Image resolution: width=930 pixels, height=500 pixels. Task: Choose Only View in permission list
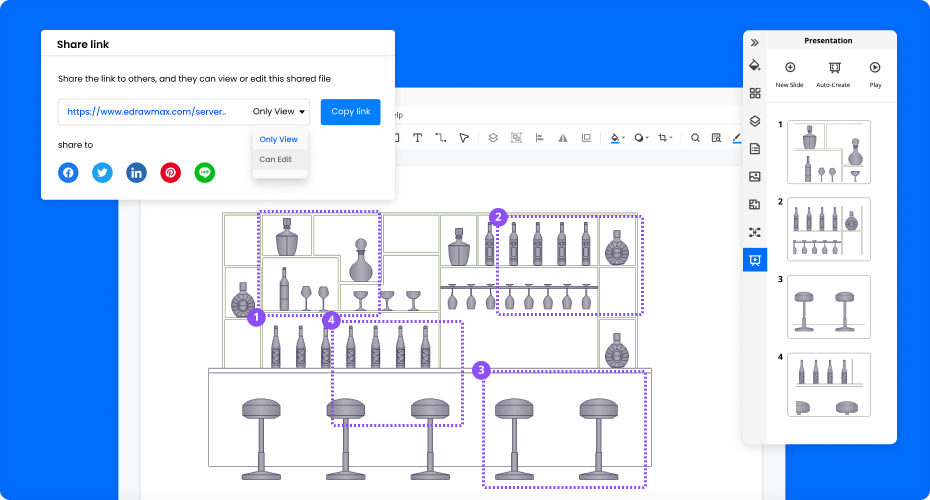point(278,139)
